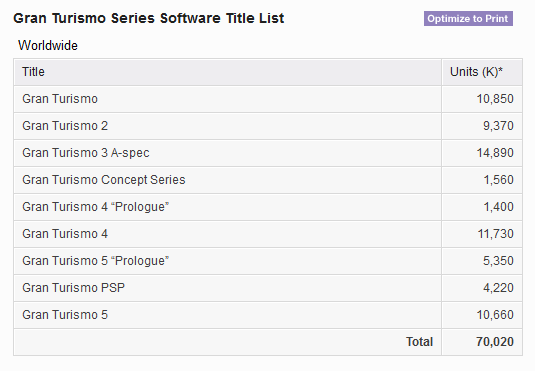Click Gran Turismo Concept Series title
The image size is (535, 371).
(x=104, y=180)
